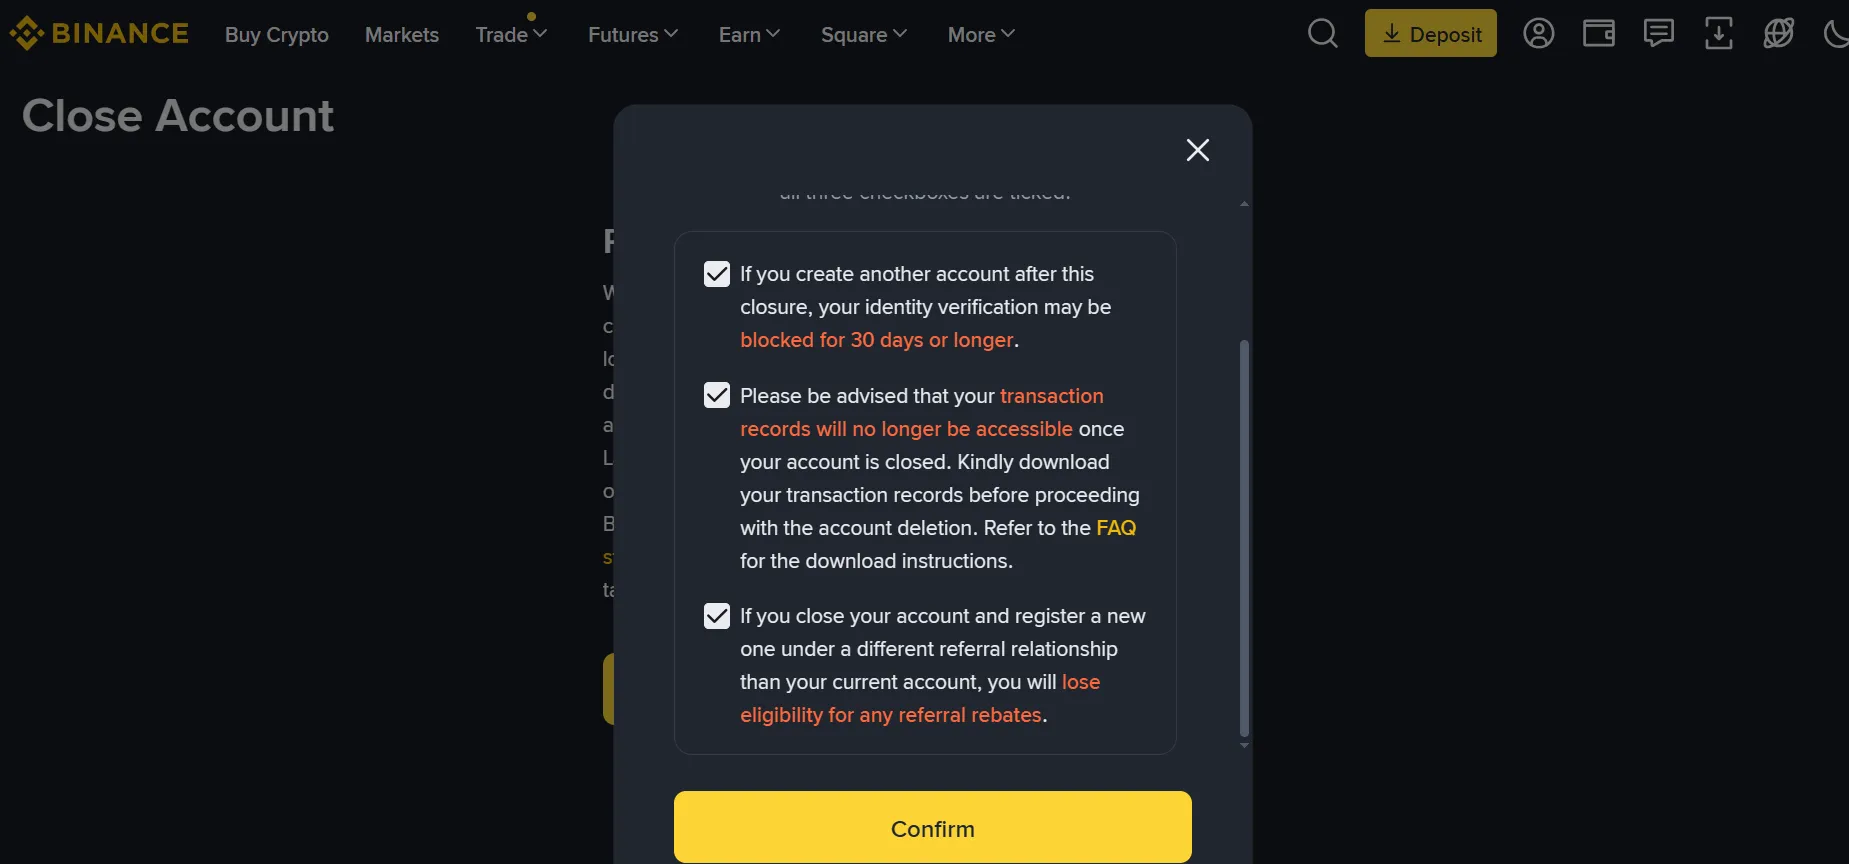Open the download app icon

click(x=1719, y=33)
